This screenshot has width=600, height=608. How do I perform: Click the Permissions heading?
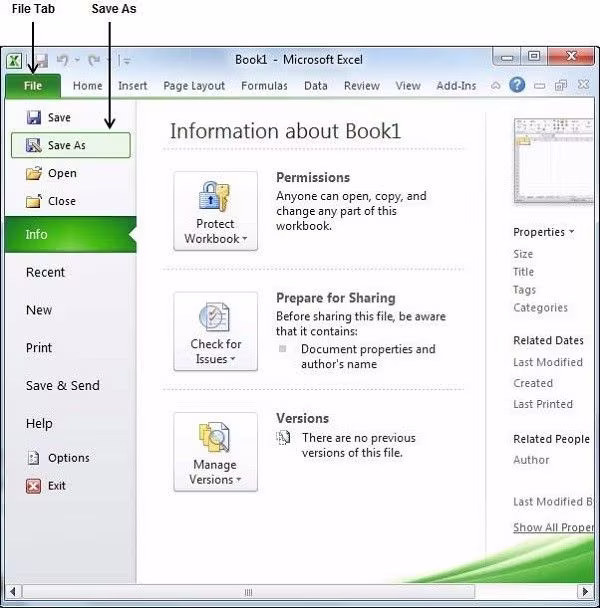[313, 178]
